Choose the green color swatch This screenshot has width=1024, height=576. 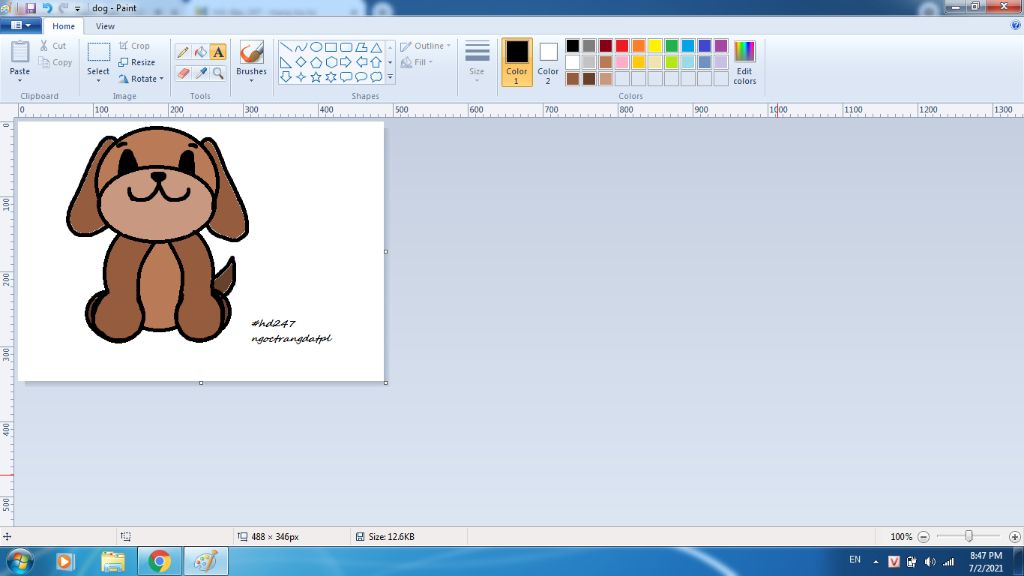[671, 46]
